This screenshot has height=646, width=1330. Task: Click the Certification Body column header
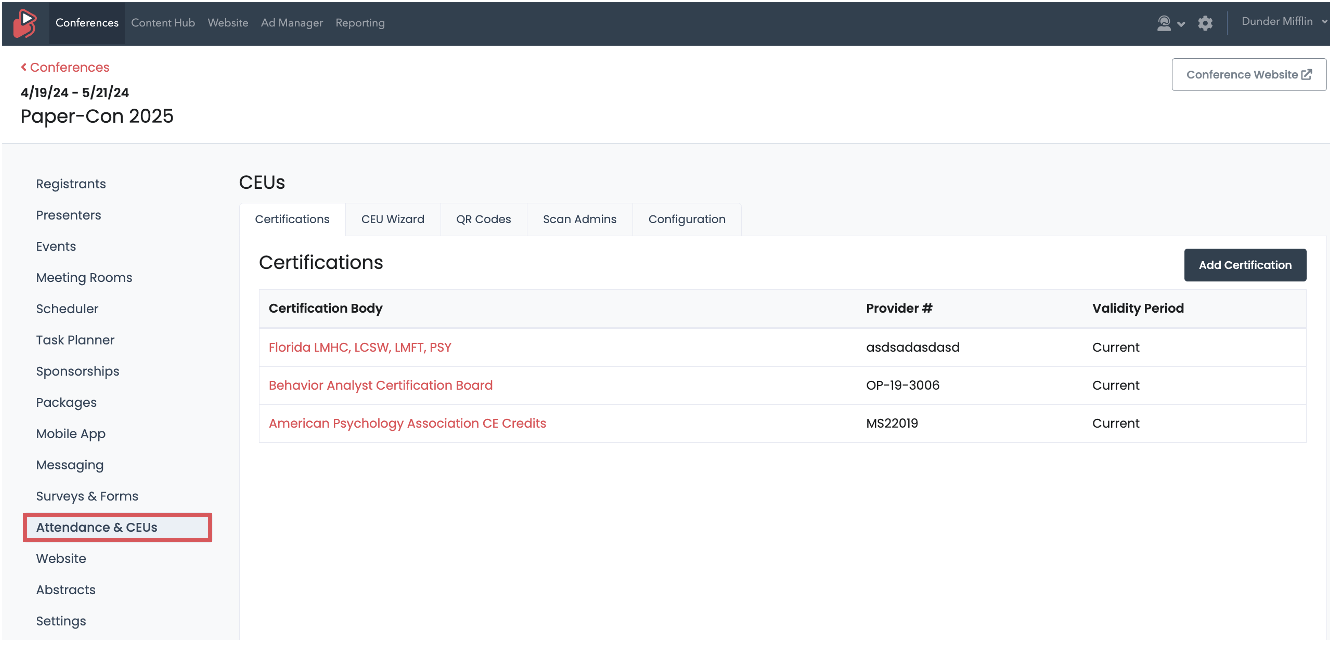coord(326,309)
